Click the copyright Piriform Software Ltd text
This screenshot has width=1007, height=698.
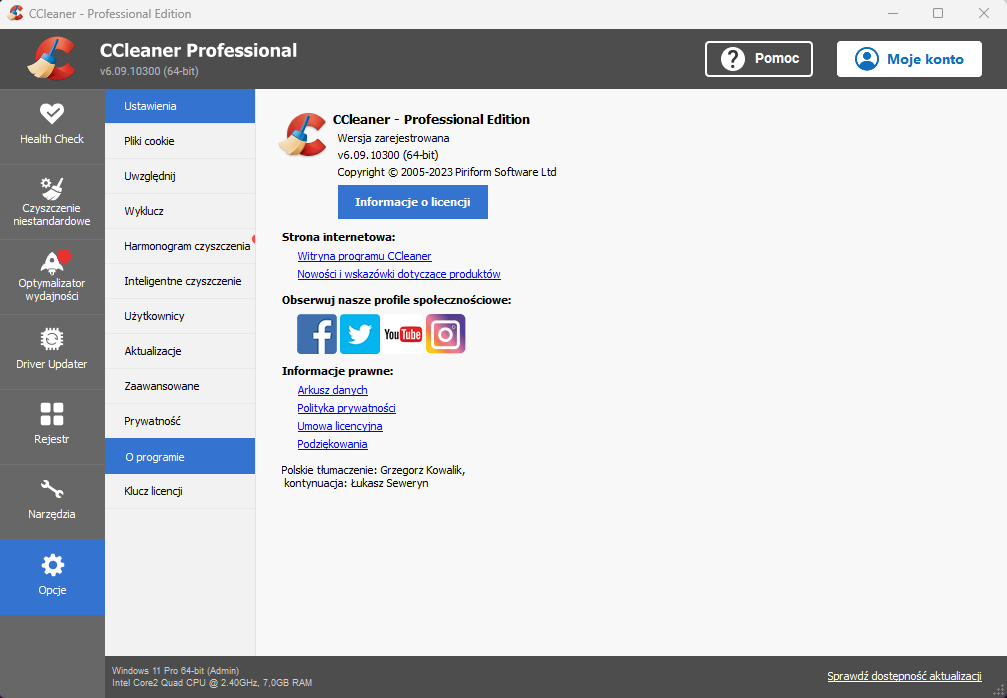[x=447, y=172]
